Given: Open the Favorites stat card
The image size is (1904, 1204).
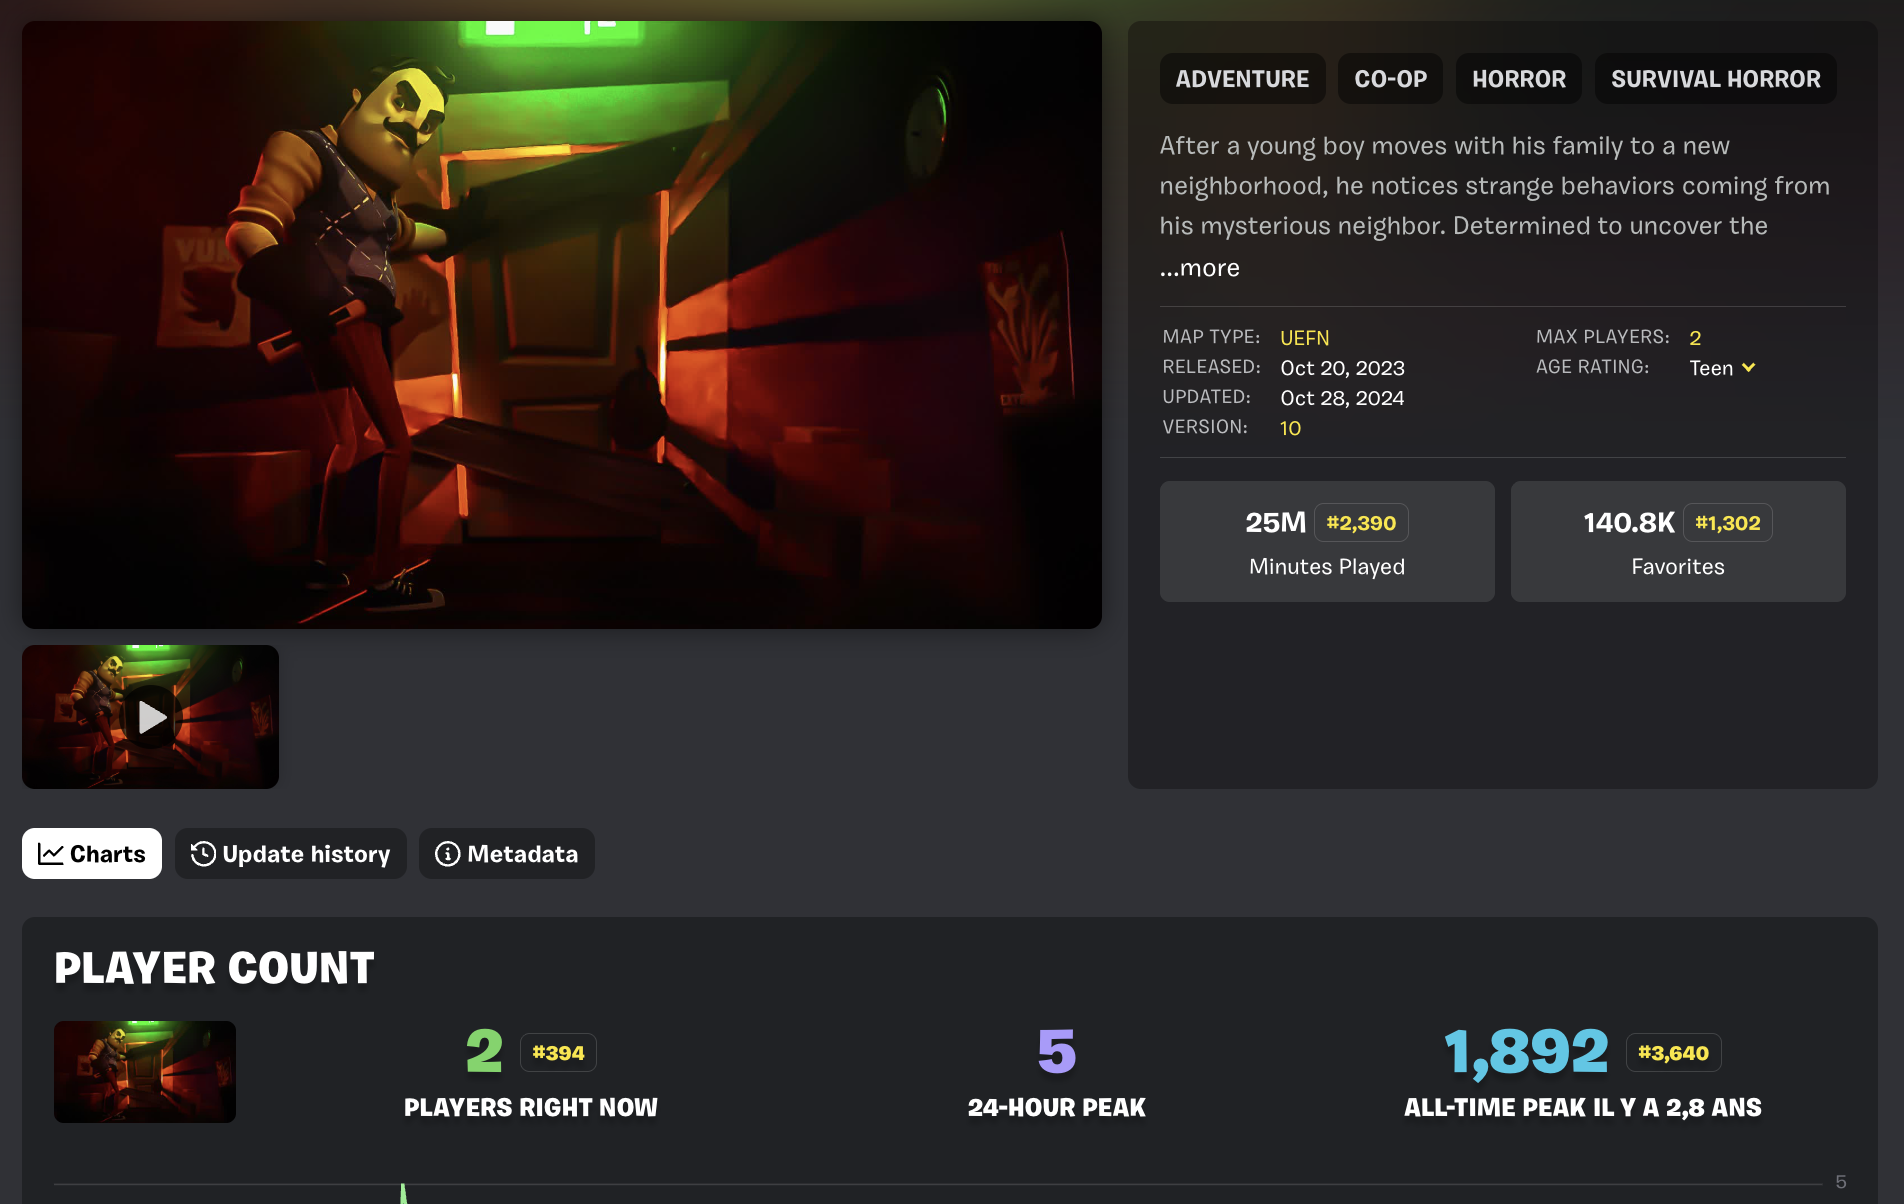Looking at the screenshot, I should 1678,541.
